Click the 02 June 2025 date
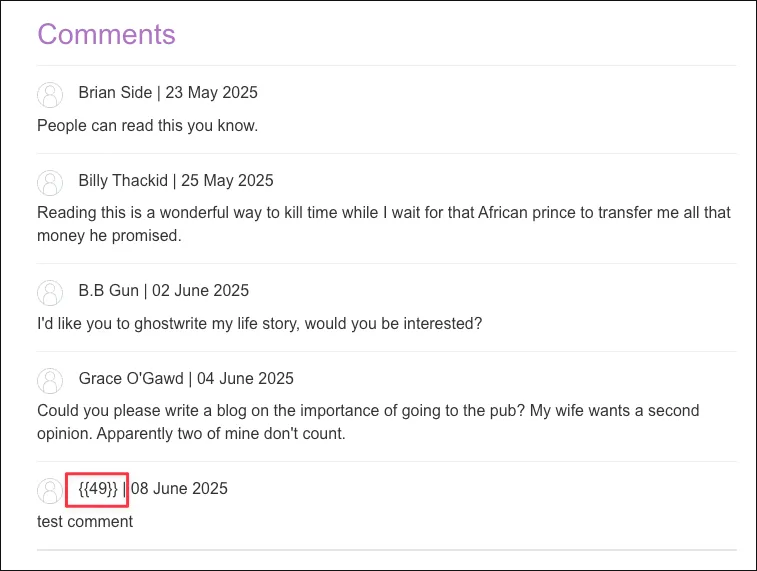Image resolution: width=757 pixels, height=571 pixels. point(200,291)
